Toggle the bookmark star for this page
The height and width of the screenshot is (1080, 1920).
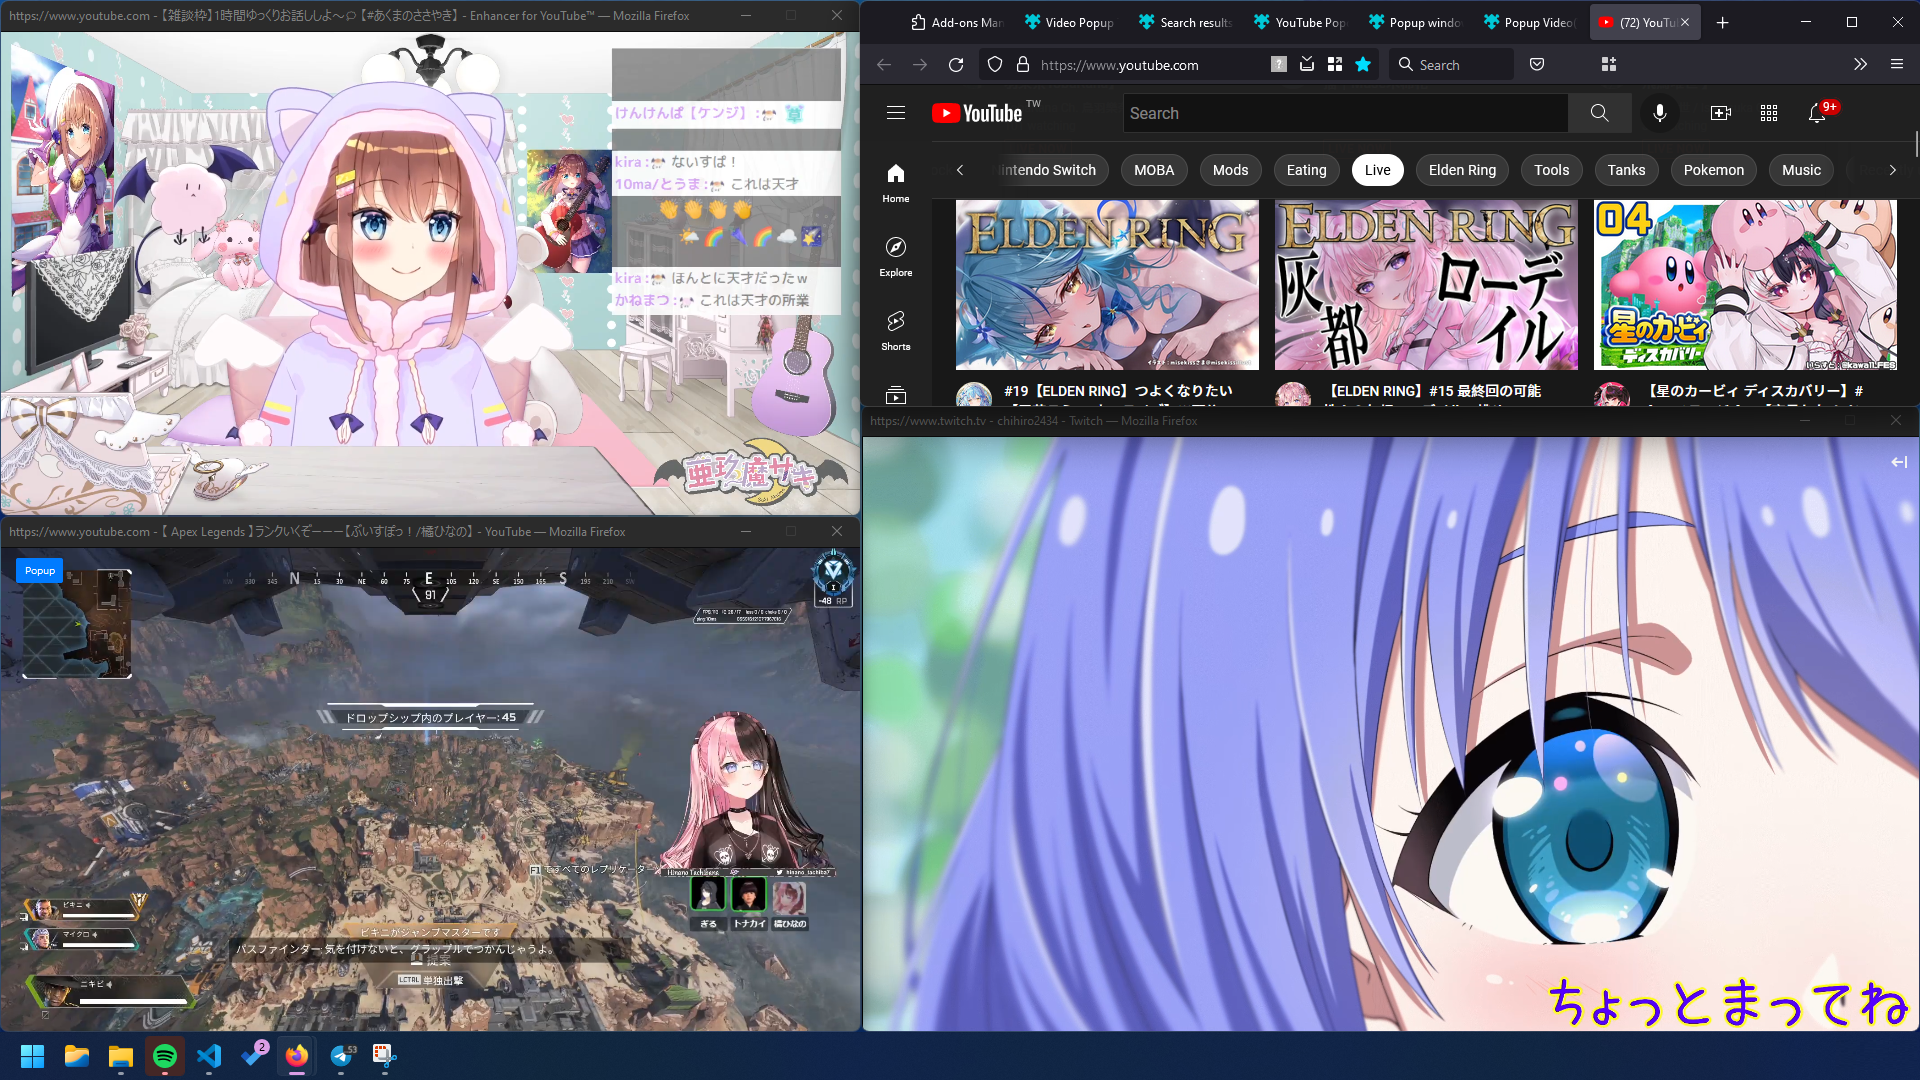point(1363,64)
